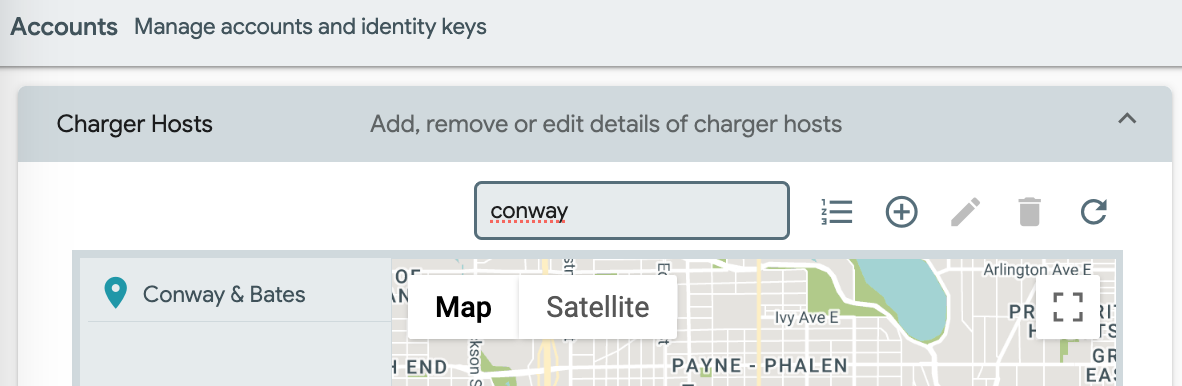The width and height of the screenshot is (1182, 386).
Task: Click the Ivy Ave E street label
Action: tap(807, 319)
